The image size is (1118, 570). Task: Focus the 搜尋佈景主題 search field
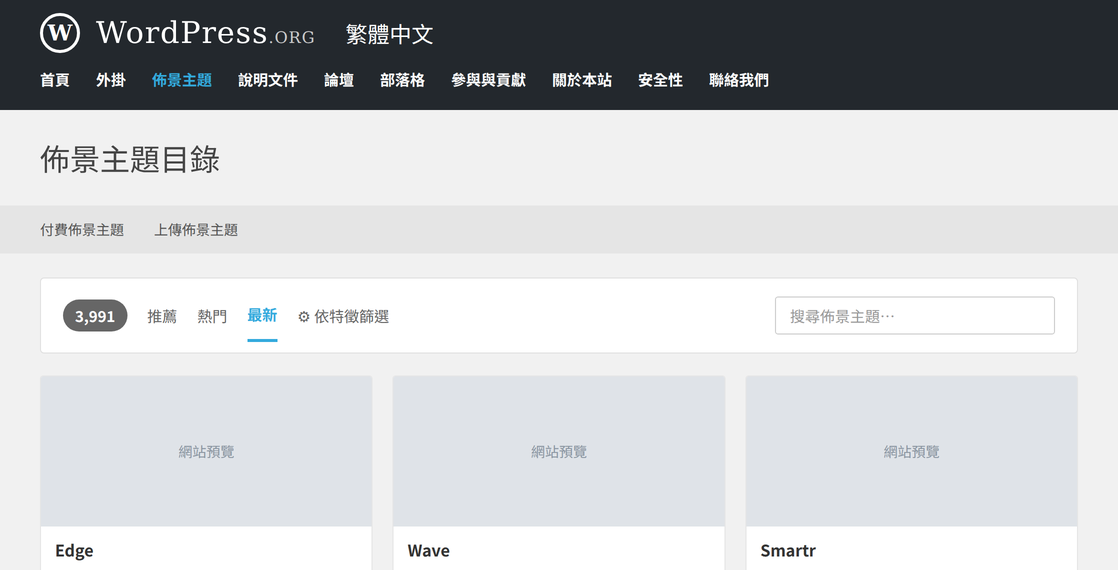coord(915,315)
